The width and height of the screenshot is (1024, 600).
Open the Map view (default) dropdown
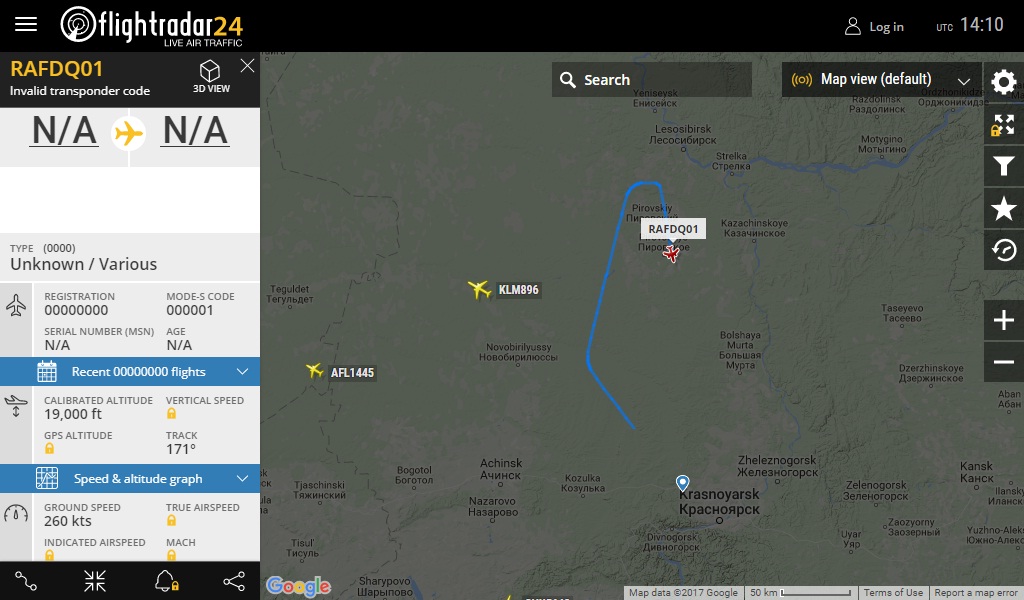(882, 80)
